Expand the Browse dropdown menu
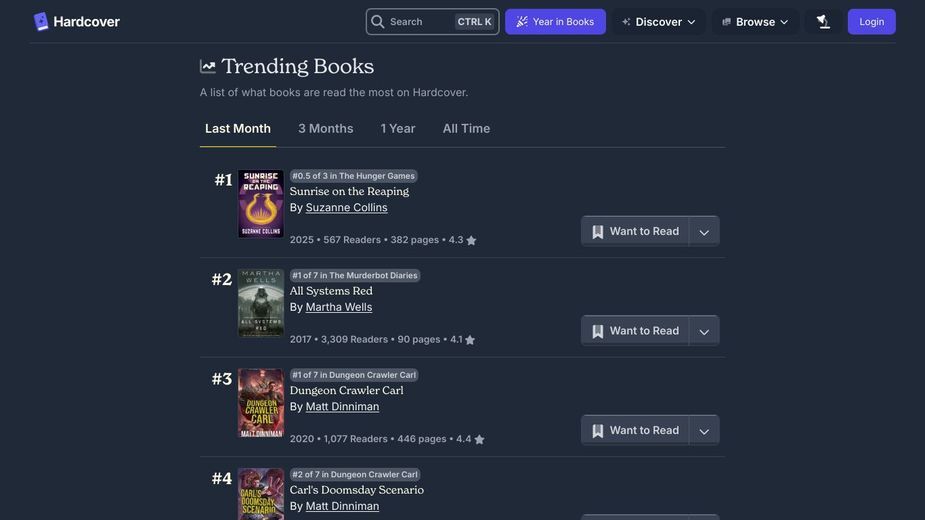 [x=755, y=22]
